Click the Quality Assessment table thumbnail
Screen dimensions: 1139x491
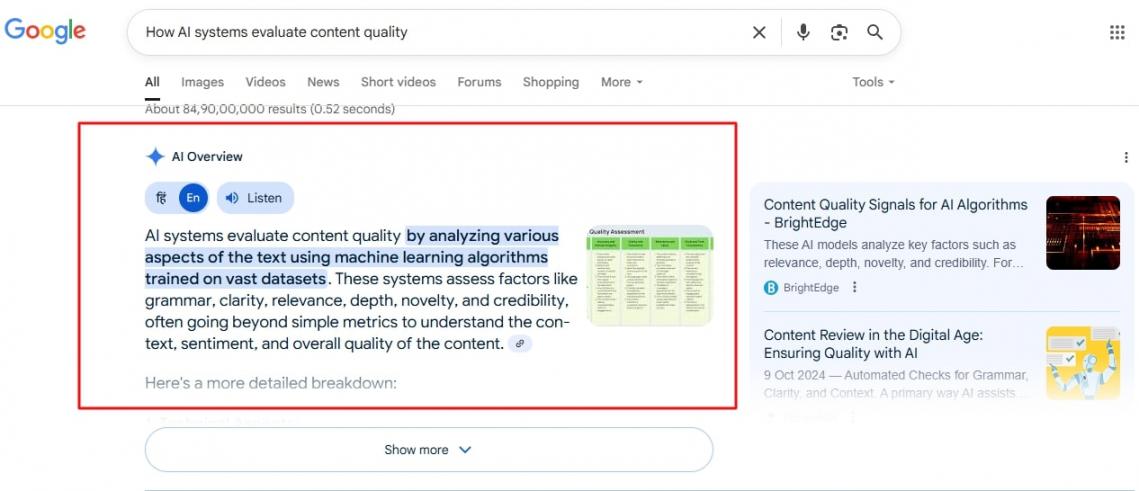[x=650, y=275]
